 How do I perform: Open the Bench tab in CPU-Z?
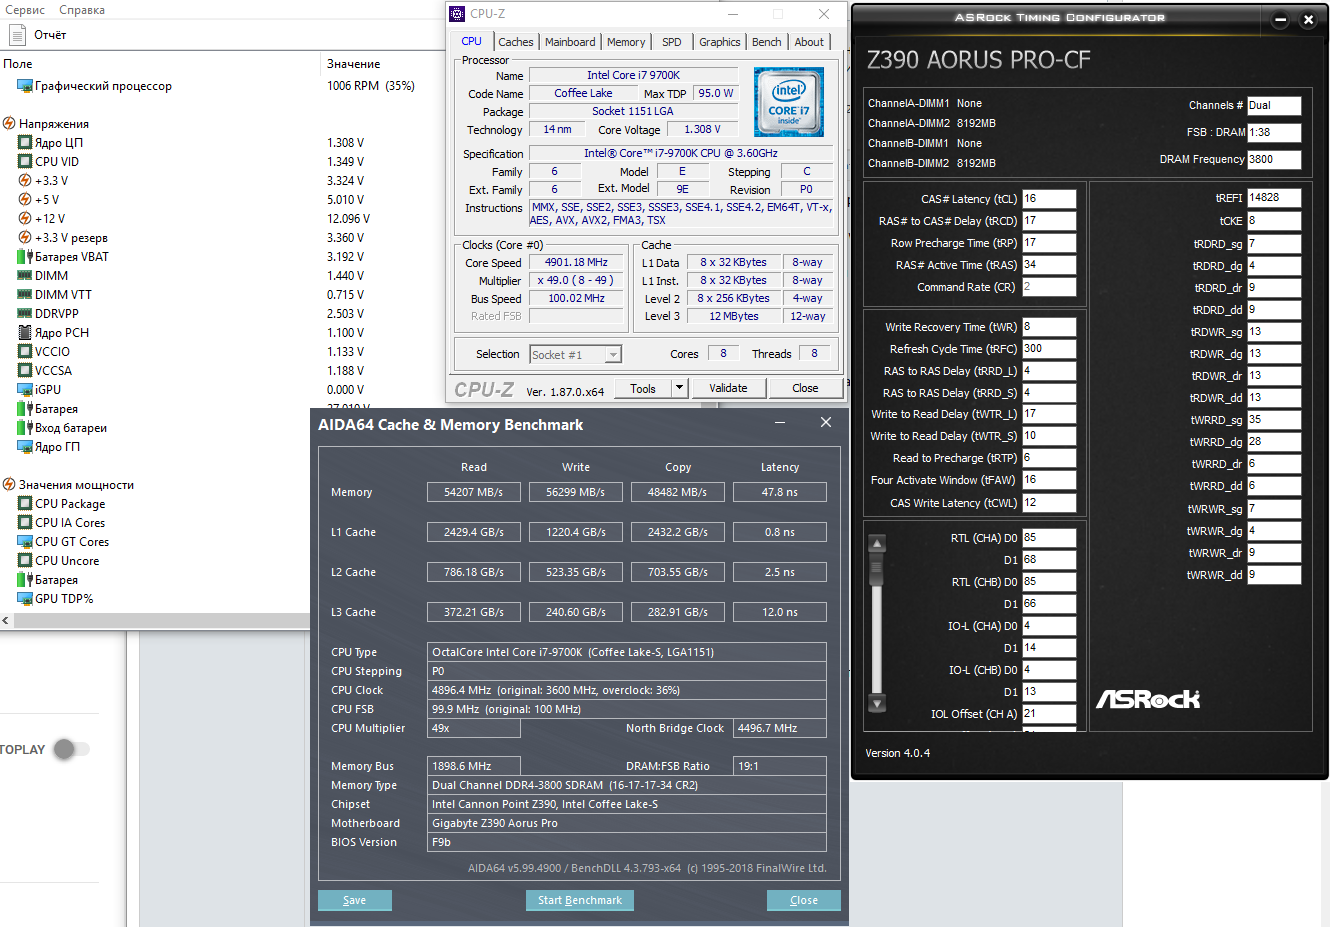[x=767, y=42]
